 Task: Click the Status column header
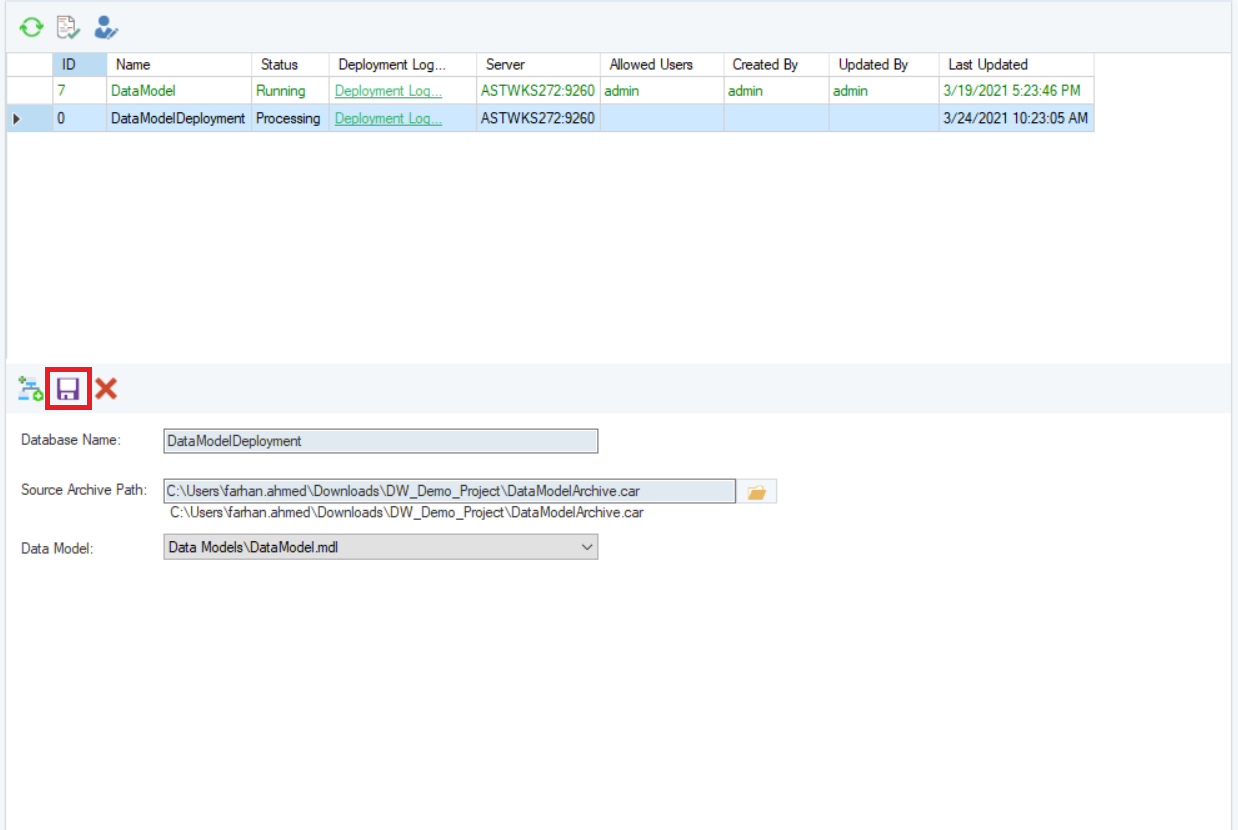click(279, 65)
